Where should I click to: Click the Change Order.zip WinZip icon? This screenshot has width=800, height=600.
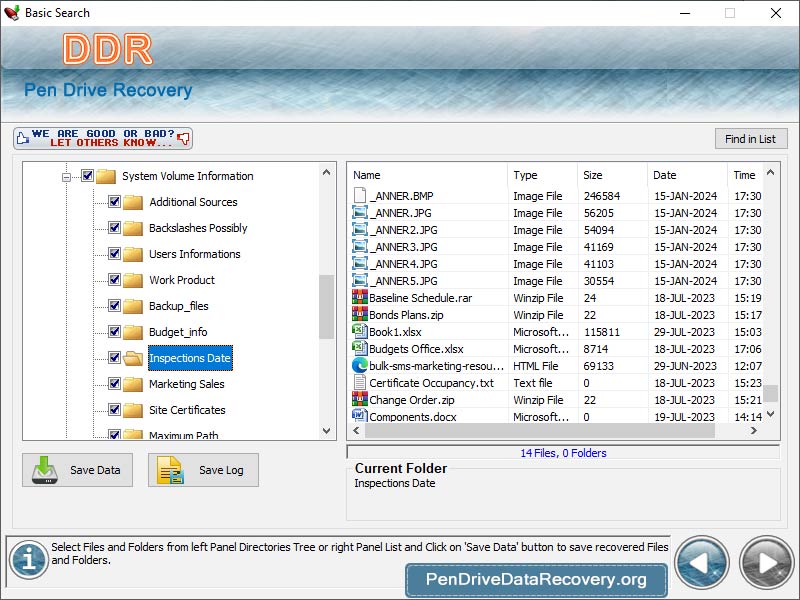point(359,399)
